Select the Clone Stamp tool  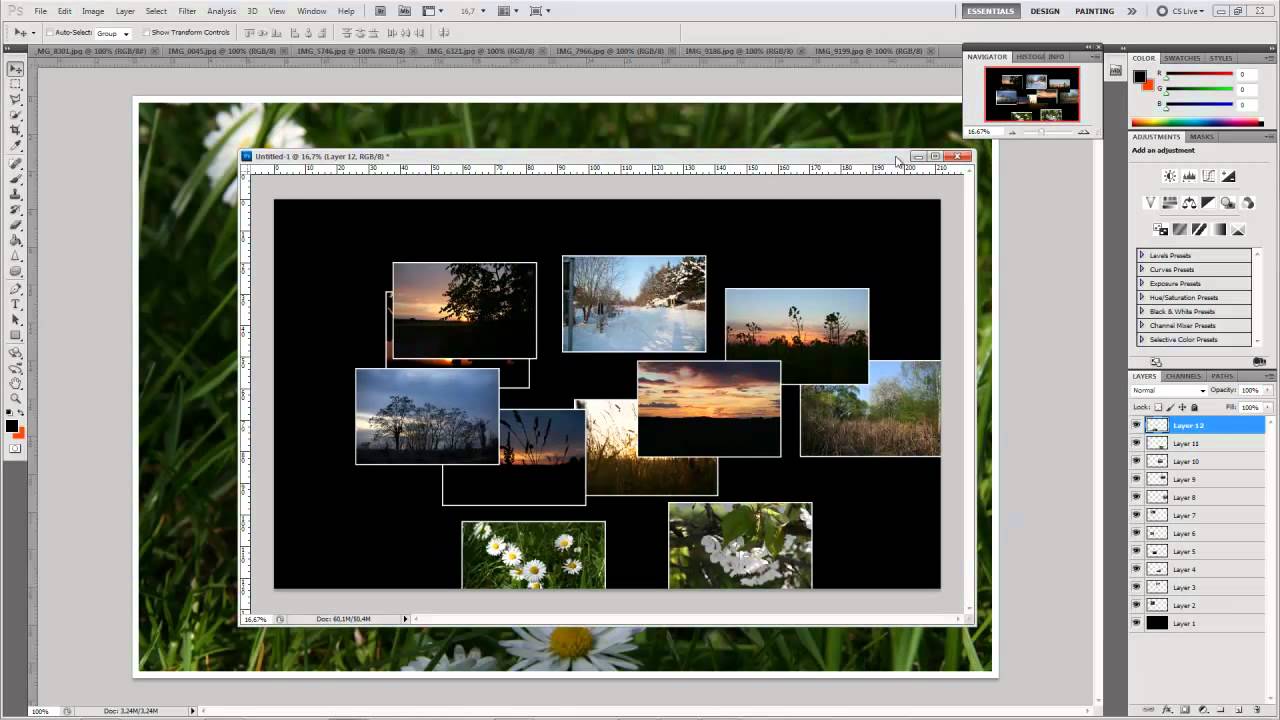[x=16, y=194]
